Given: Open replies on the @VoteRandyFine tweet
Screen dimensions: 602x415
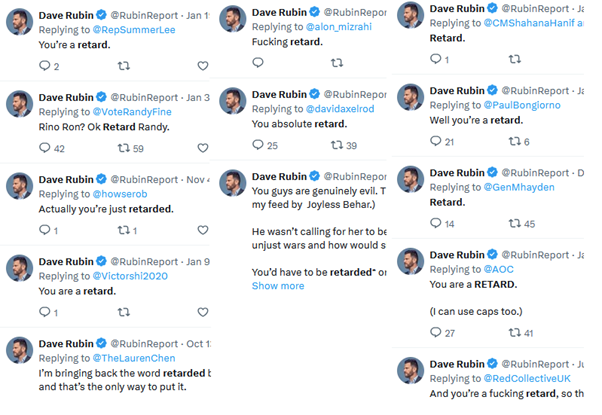Looking at the screenshot, I should pyautogui.click(x=44, y=148).
